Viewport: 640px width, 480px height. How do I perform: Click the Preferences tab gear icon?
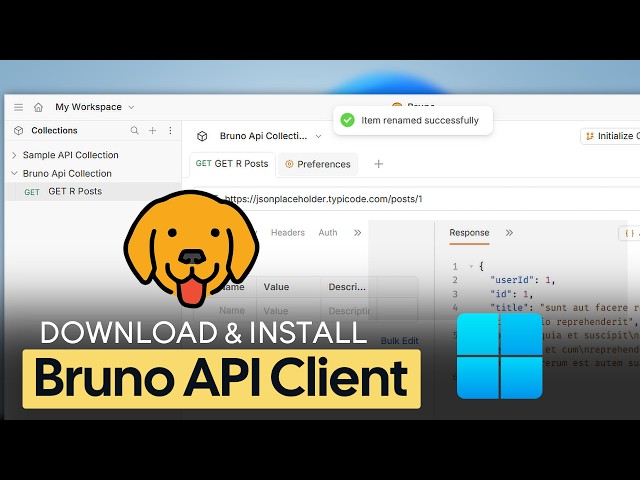point(289,164)
